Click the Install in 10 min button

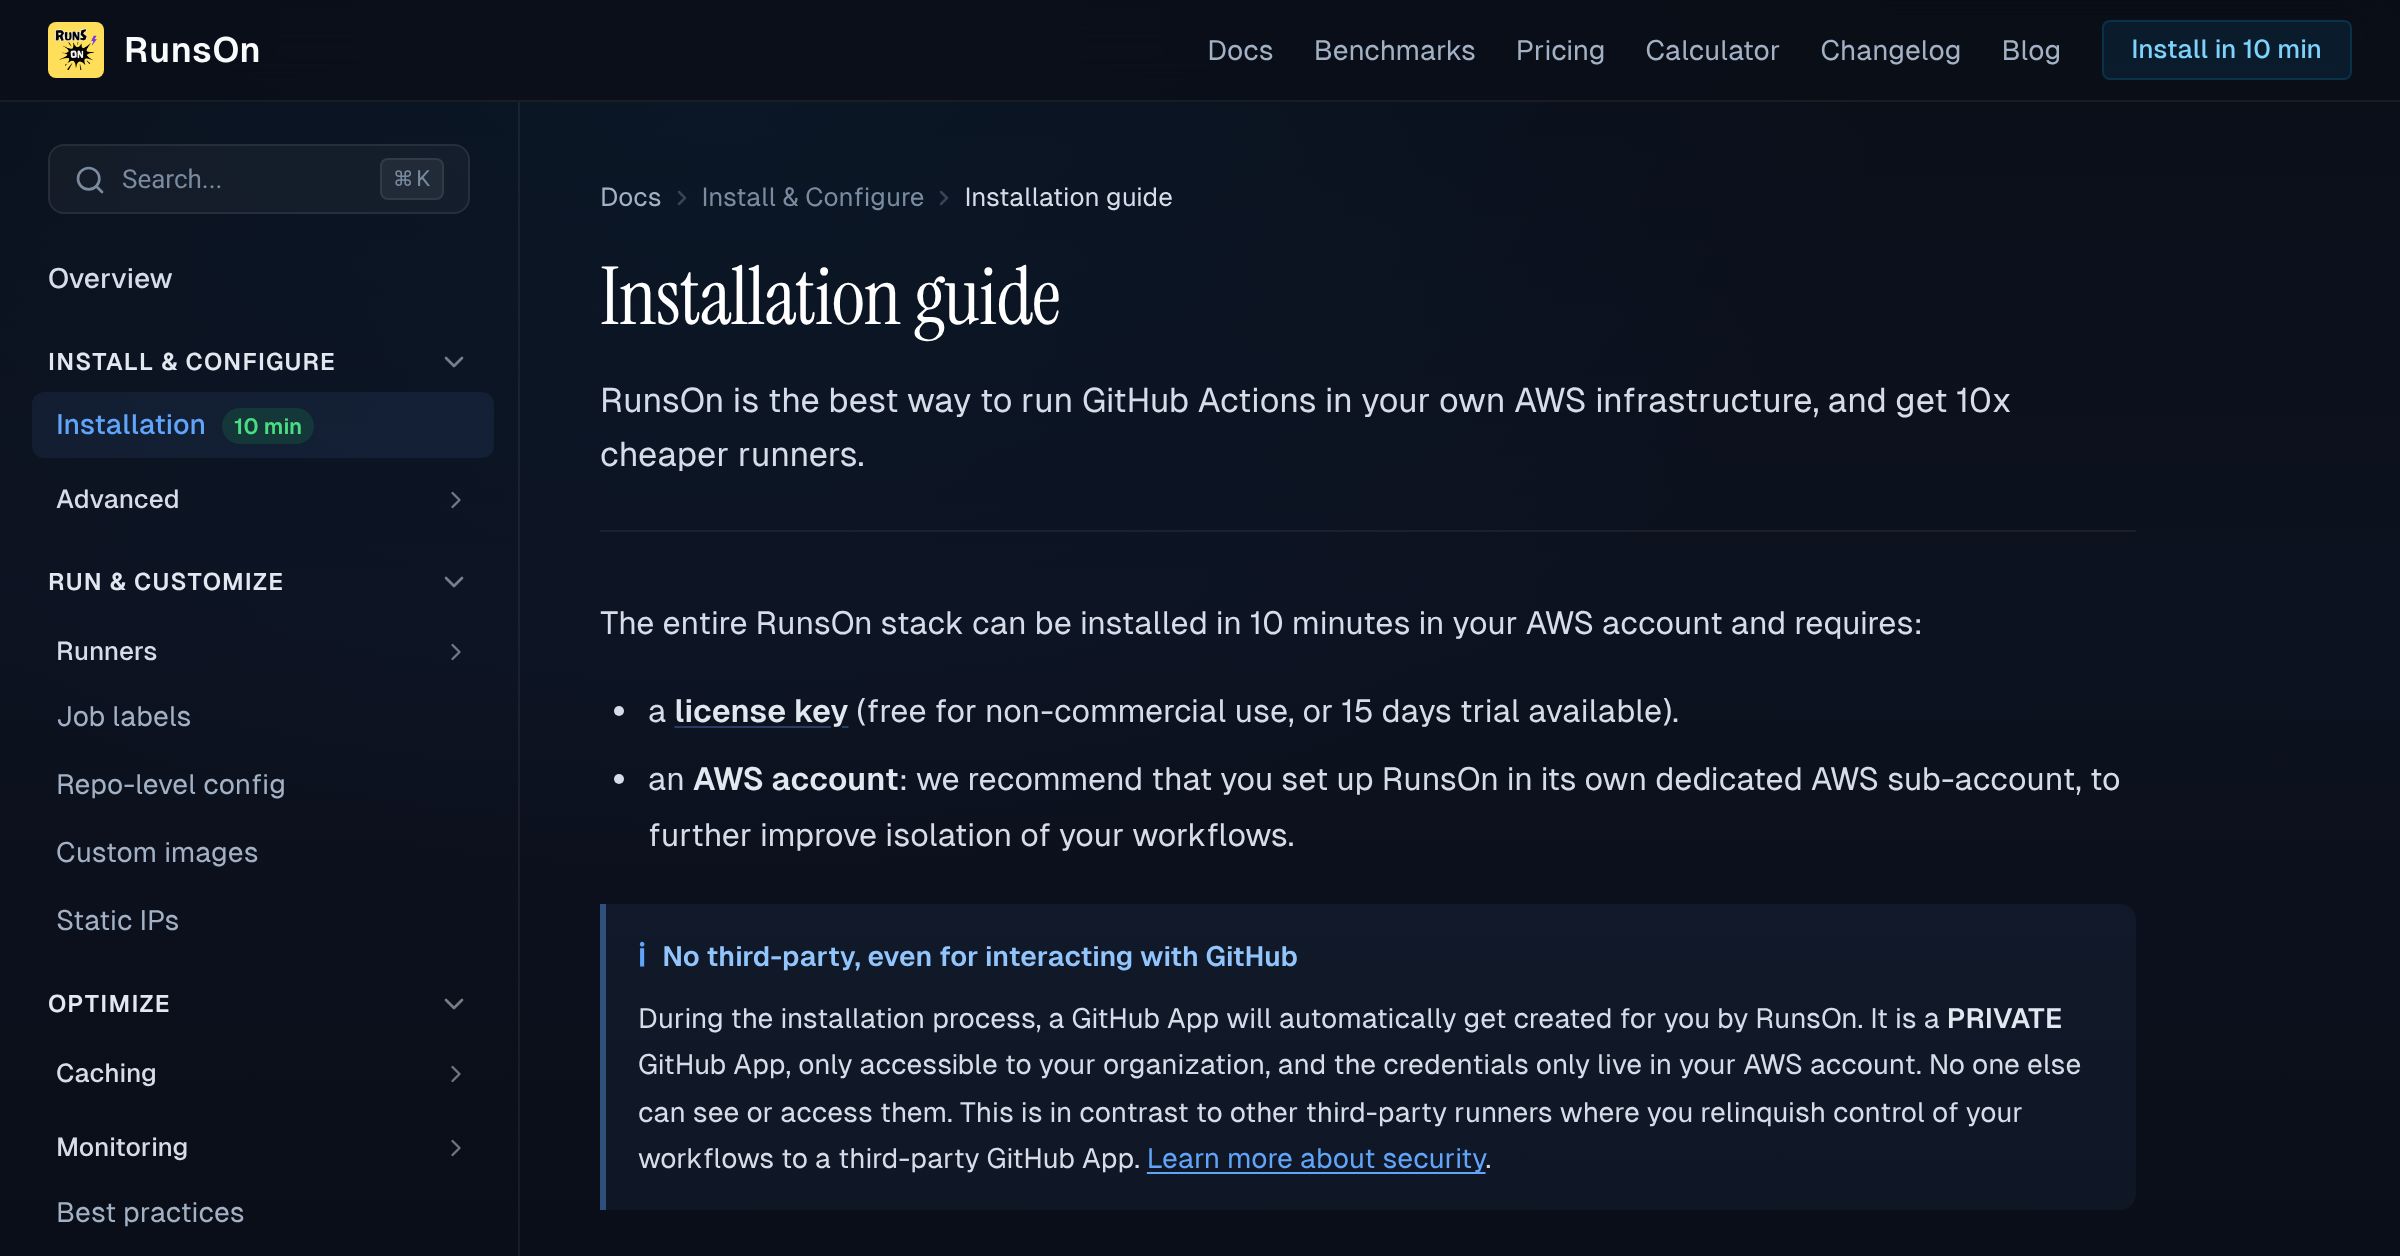click(x=2227, y=49)
